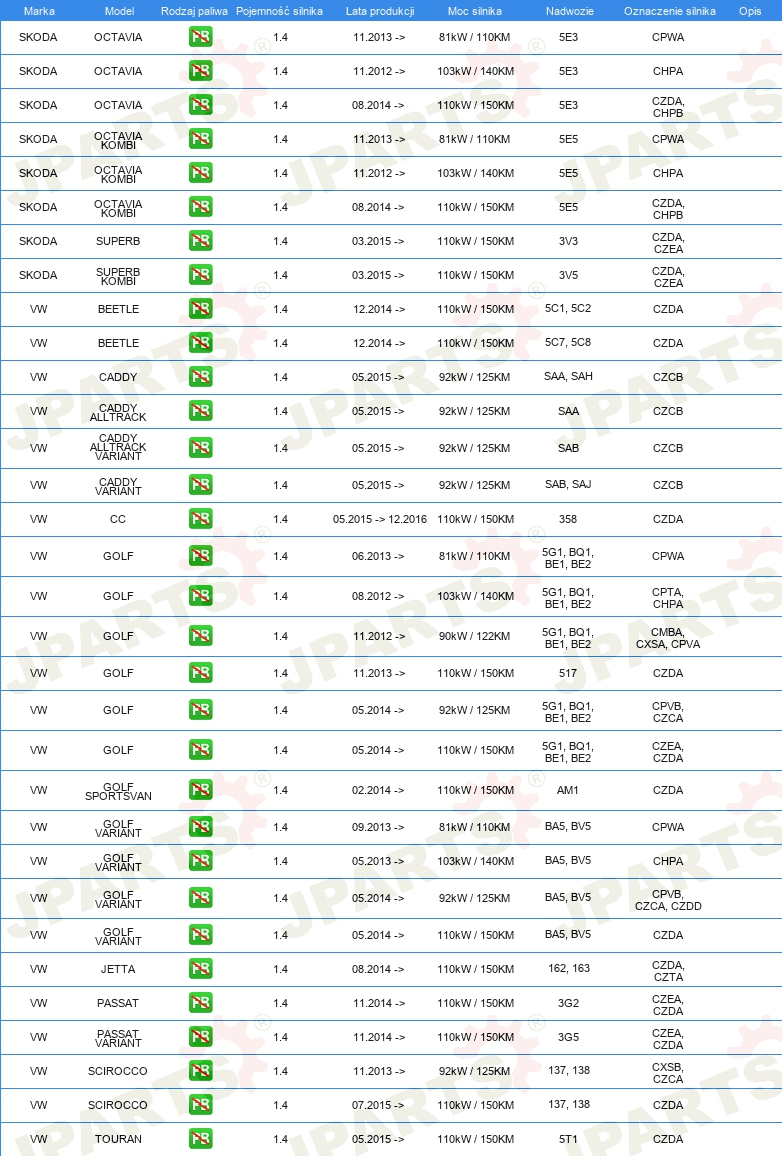Image resolution: width=782 pixels, height=1156 pixels.
Task: Click the Oznaczenie silnika column header
Action: (670, 11)
